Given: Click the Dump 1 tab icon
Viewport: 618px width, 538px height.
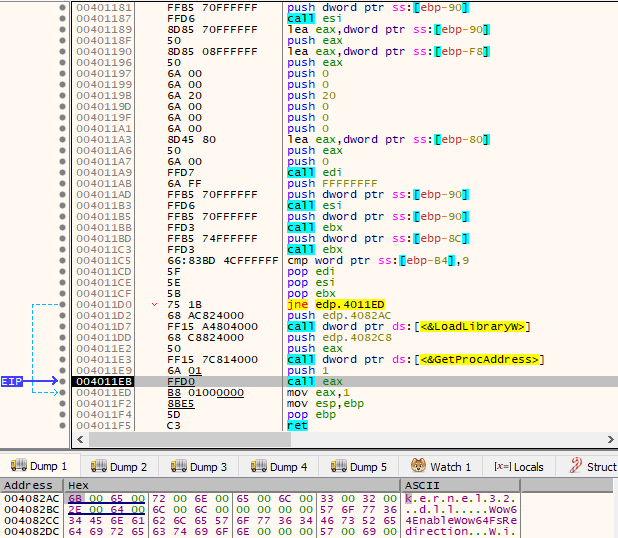Looking at the screenshot, I should (x=19, y=465).
